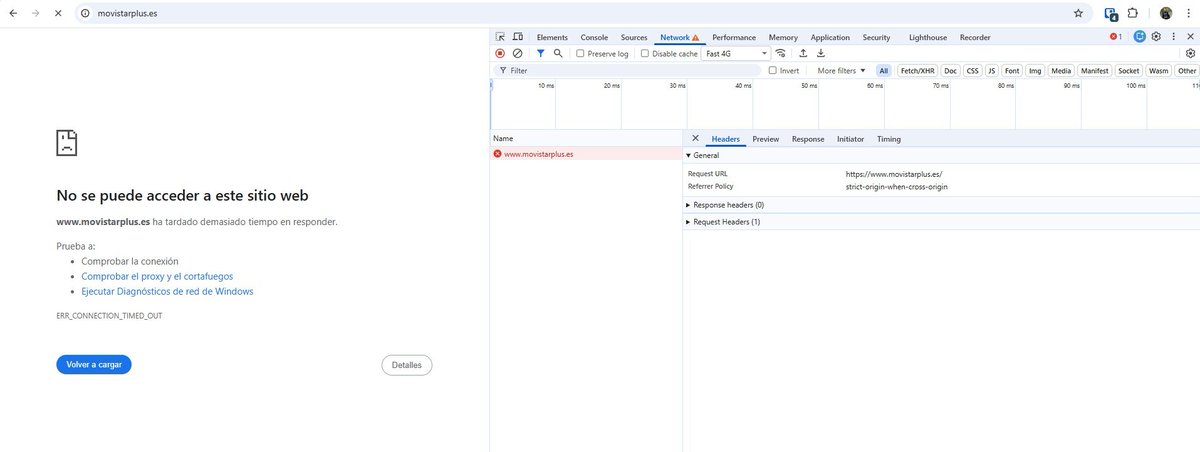
Task: Select the All request type filter
Action: pos(884,71)
